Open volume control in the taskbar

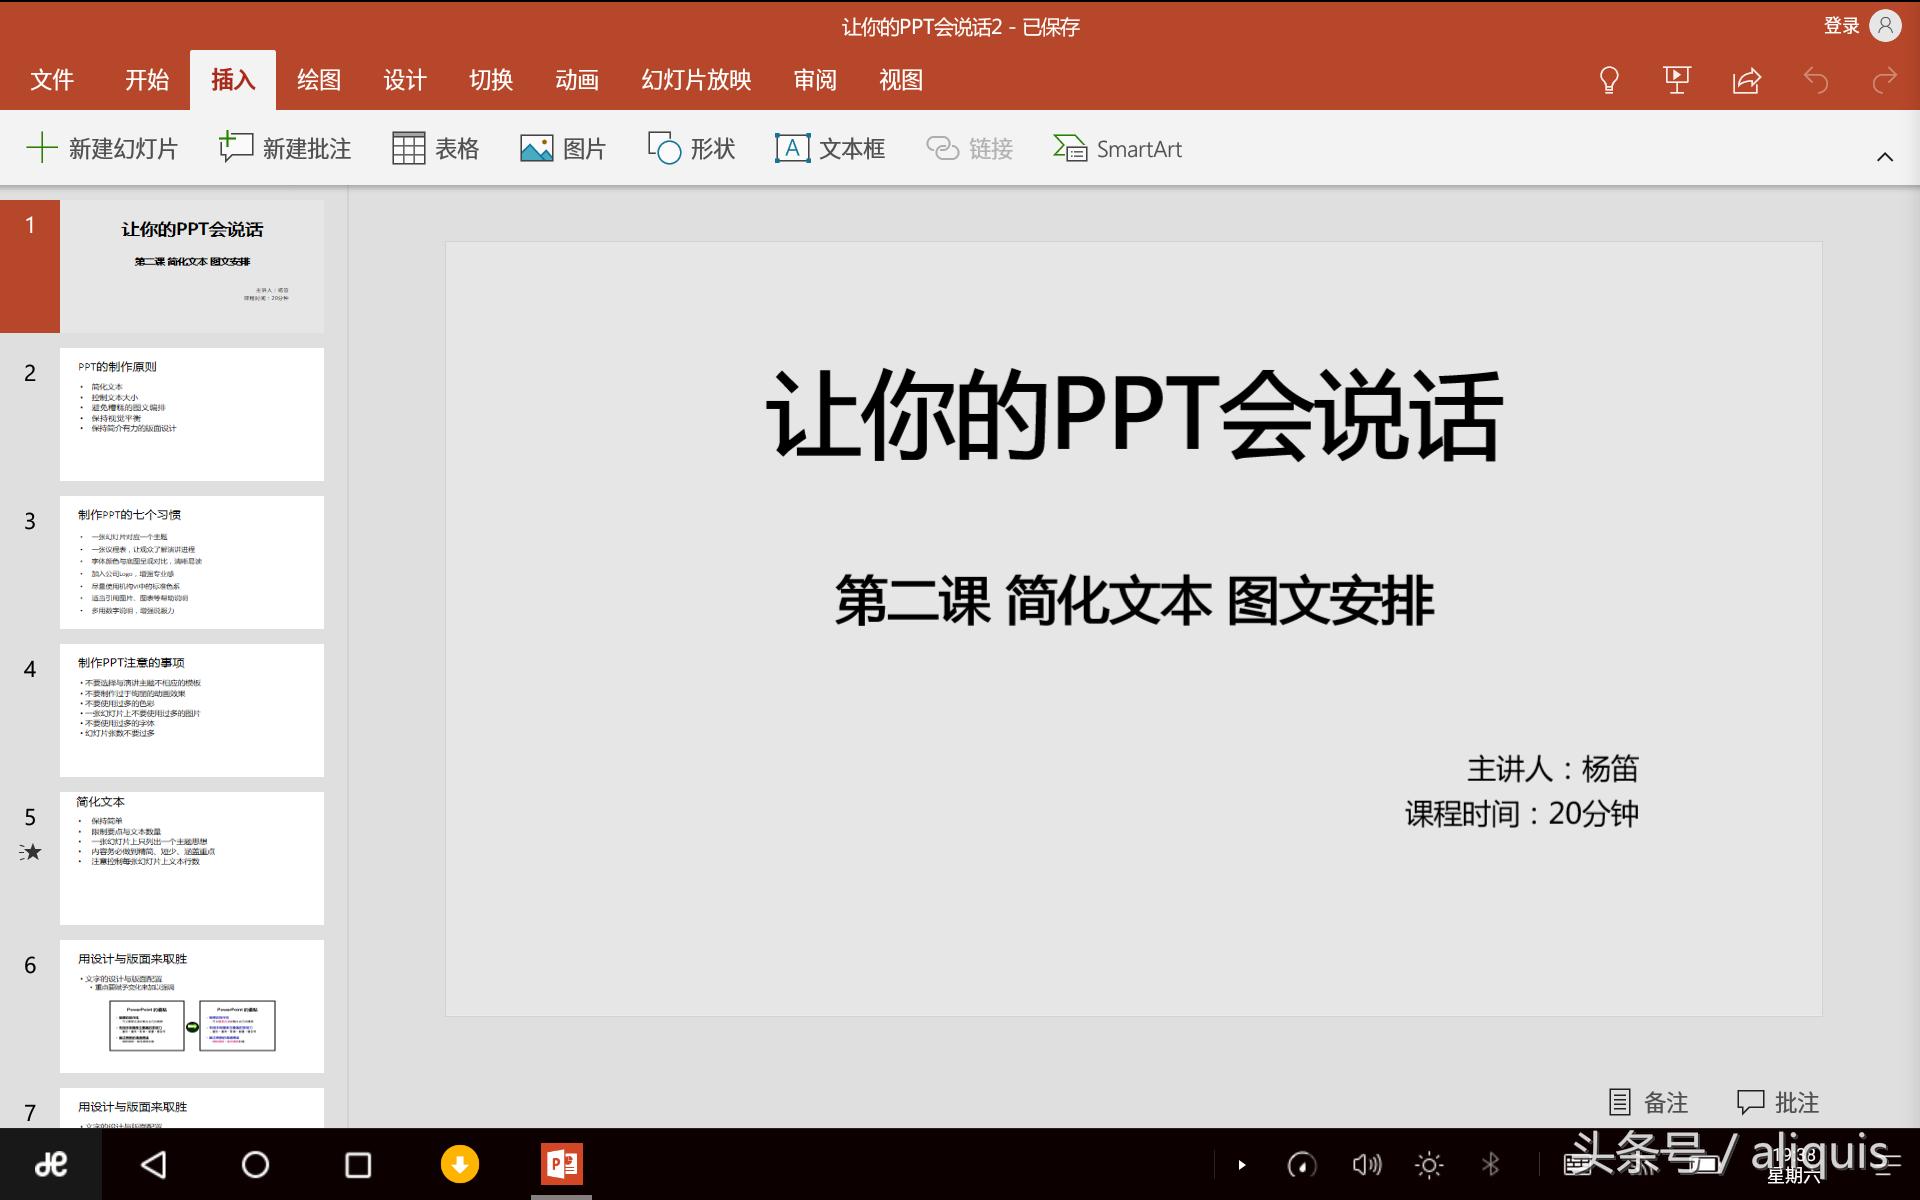tap(1366, 1164)
